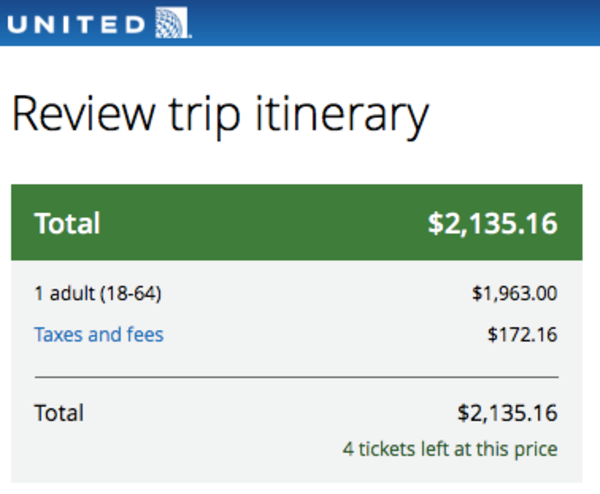This screenshot has width=600, height=494.
Task: Click the (18-64) age range text
Action: click(133, 294)
